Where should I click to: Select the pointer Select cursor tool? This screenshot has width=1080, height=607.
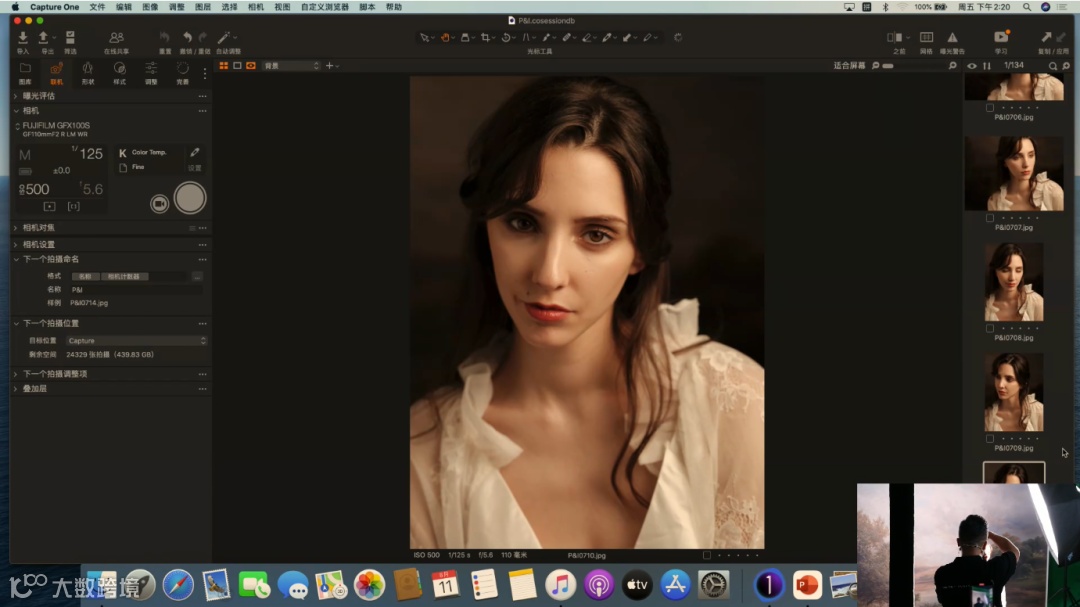pyautogui.click(x=424, y=37)
